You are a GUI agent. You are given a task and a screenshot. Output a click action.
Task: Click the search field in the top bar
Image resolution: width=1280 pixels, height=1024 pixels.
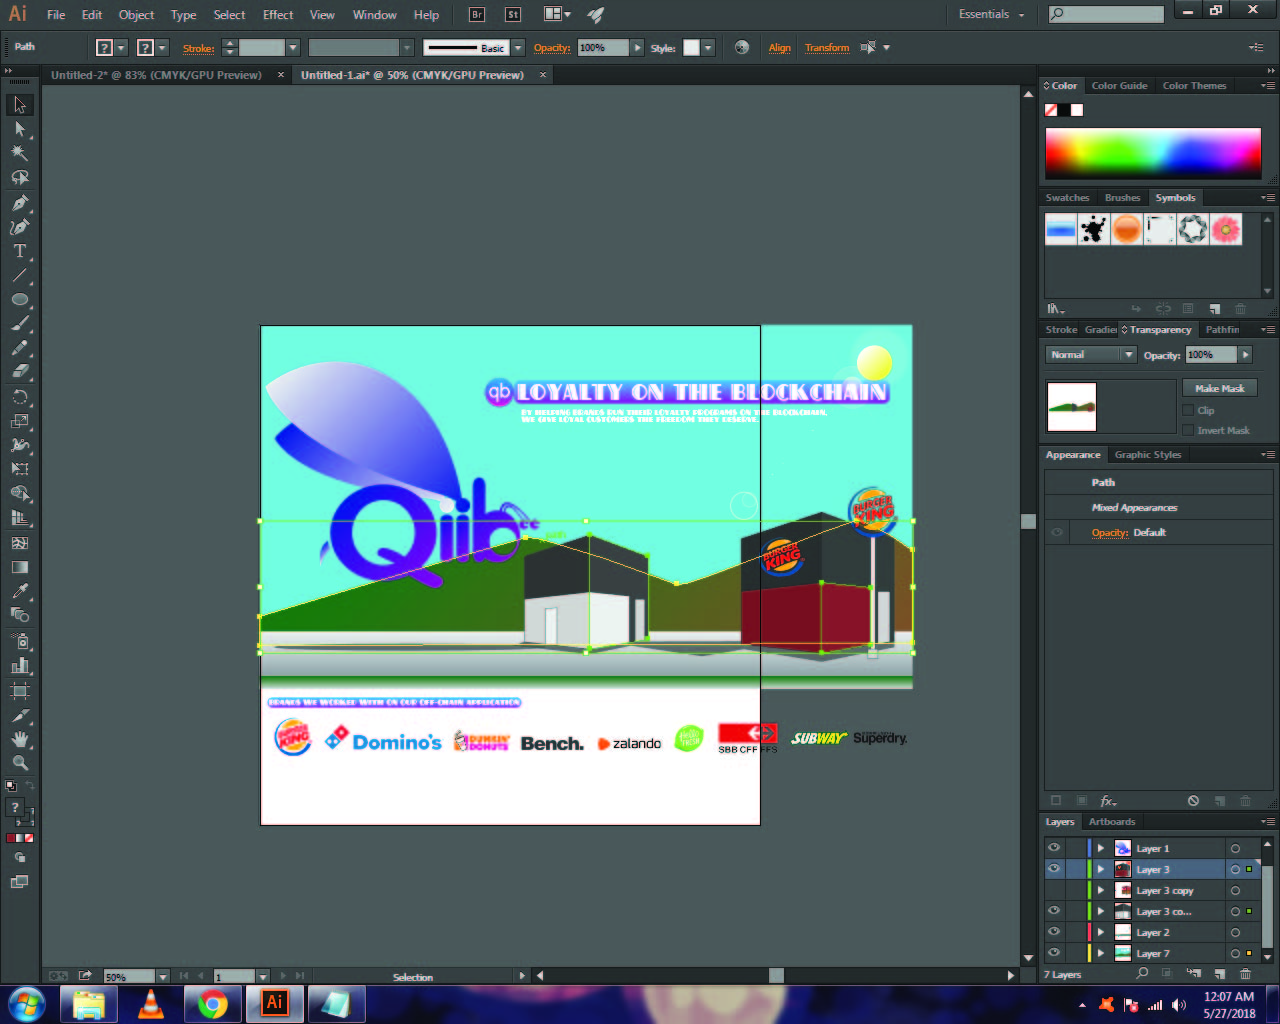1106,14
